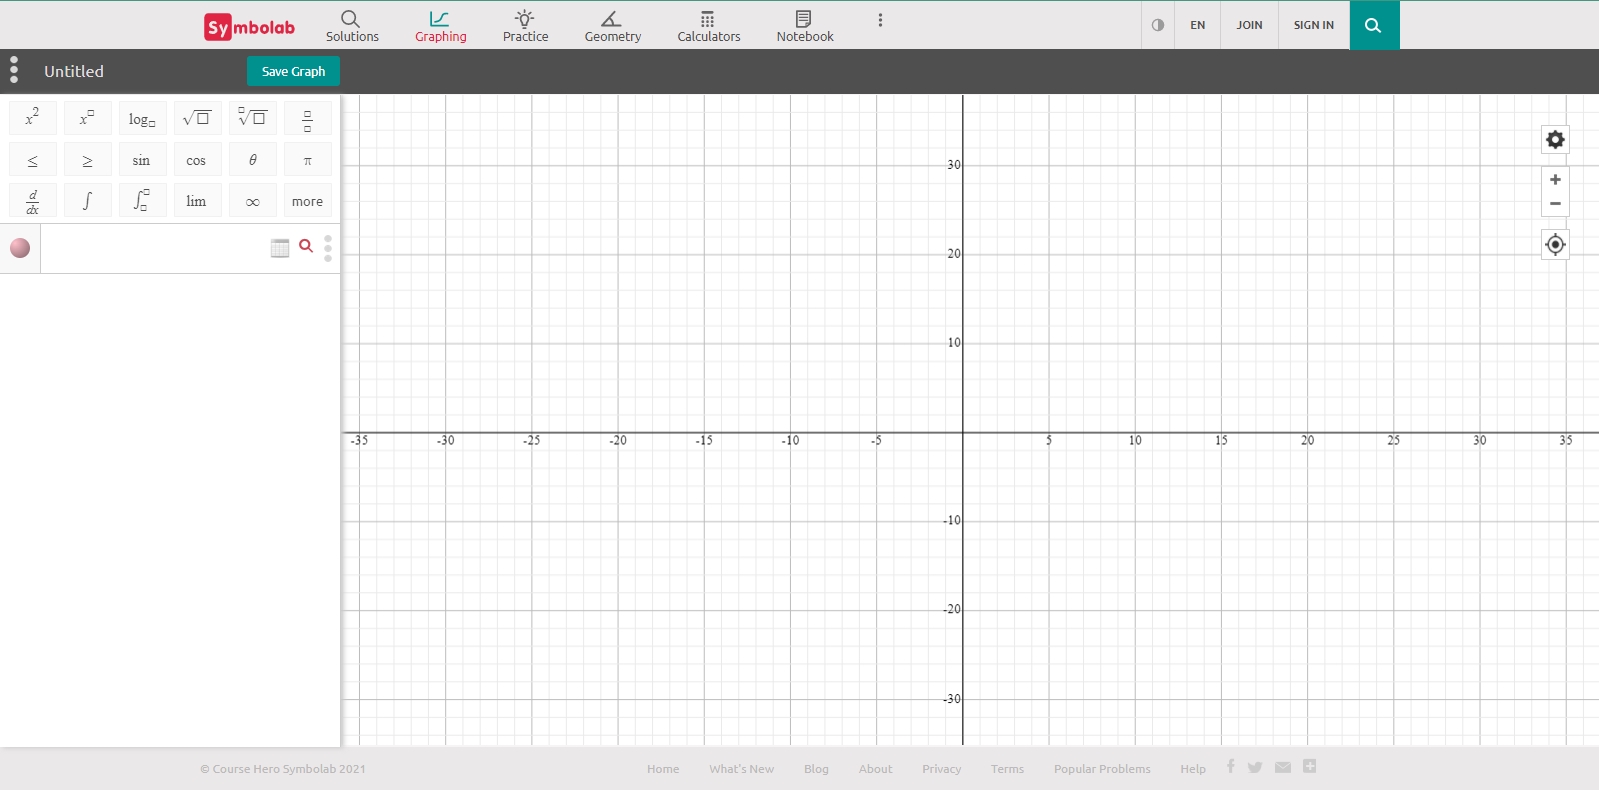Click the Symbolab logo
This screenshot has height=790, width=1599.
(249, 27)
